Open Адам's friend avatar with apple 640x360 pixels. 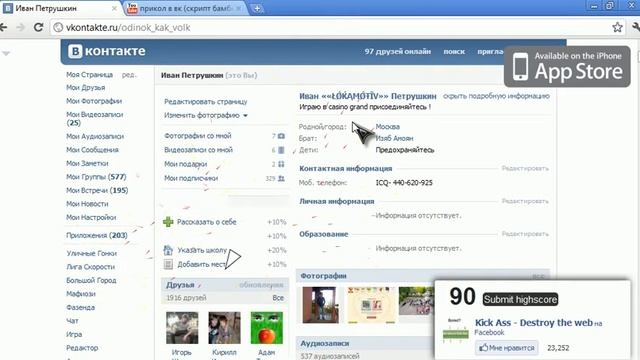pyautogui.click(x=267, y=328)
